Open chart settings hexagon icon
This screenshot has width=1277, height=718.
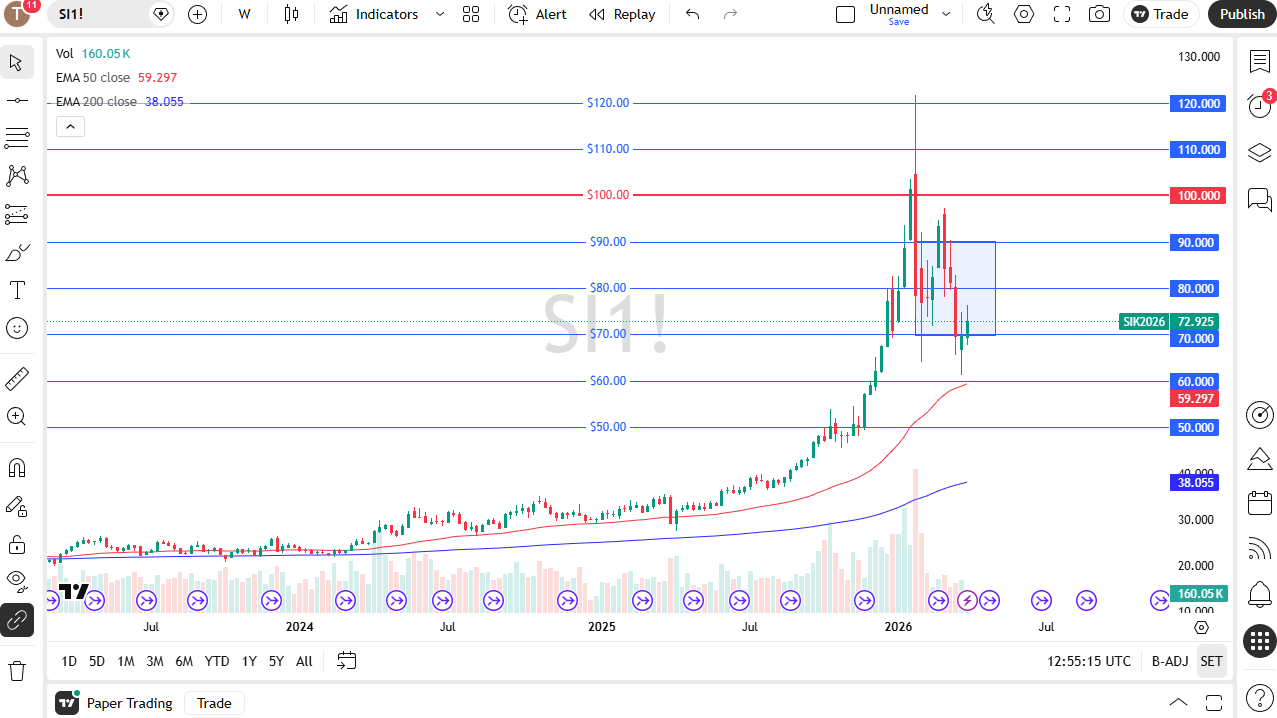1024,14
